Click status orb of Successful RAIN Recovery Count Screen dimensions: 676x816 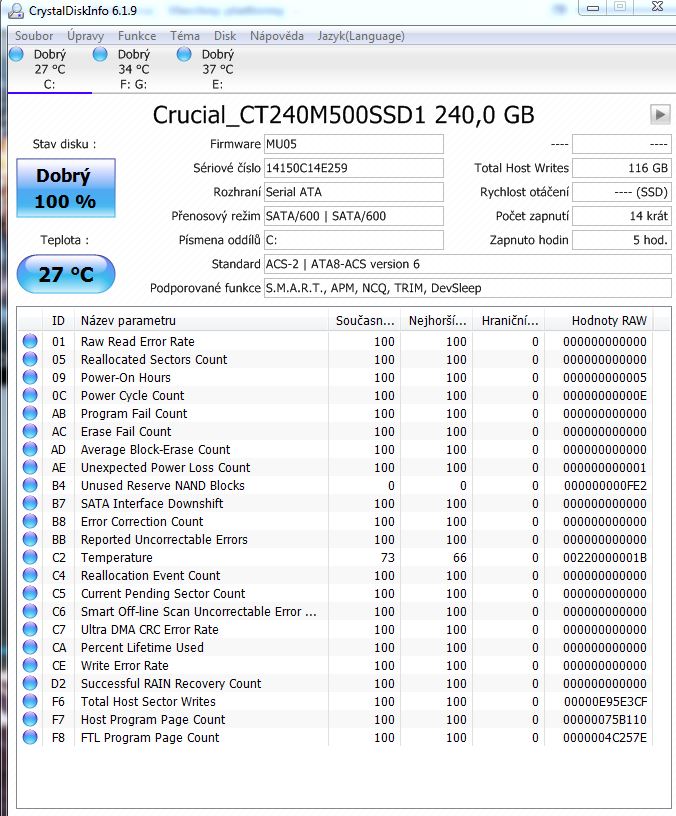30,683
